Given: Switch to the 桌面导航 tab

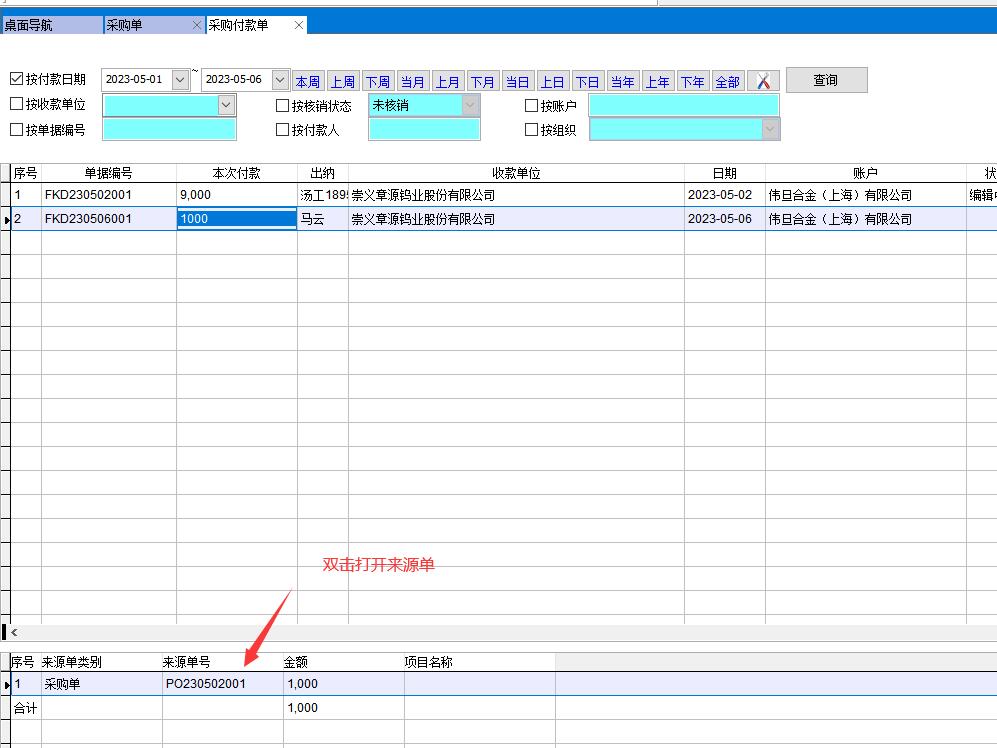Looking at the screenshot, I should pos(50,25).
